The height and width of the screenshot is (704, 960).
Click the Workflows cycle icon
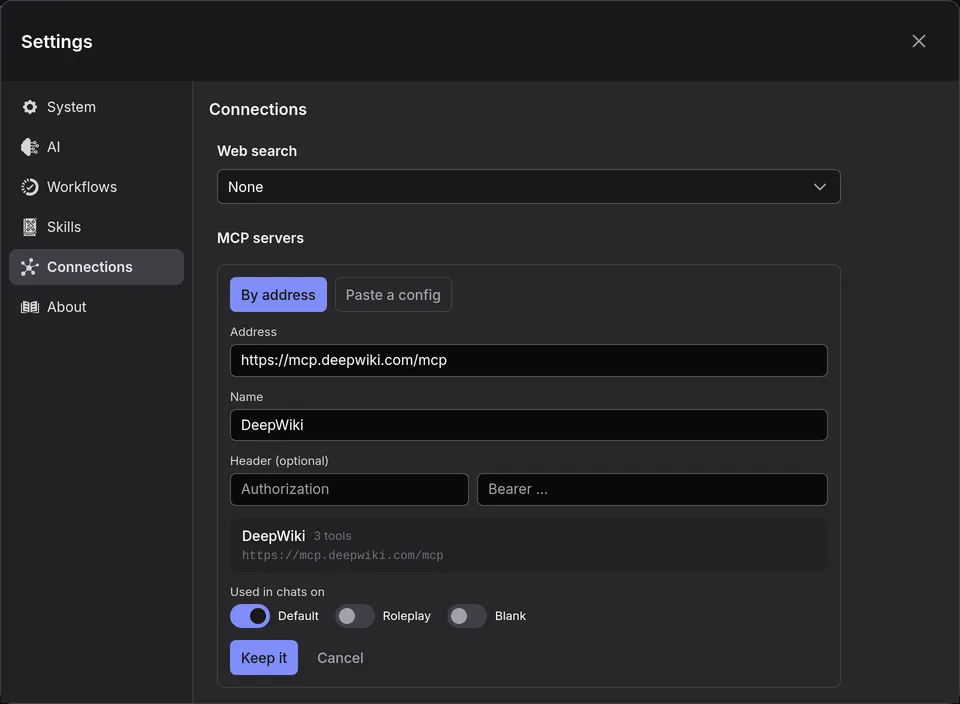[x=29, y=187]
